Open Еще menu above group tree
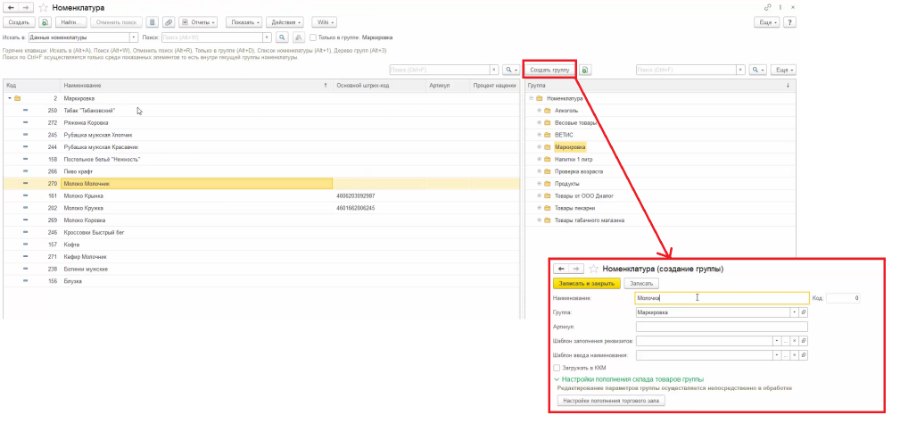900x432 pixels. 783,69
